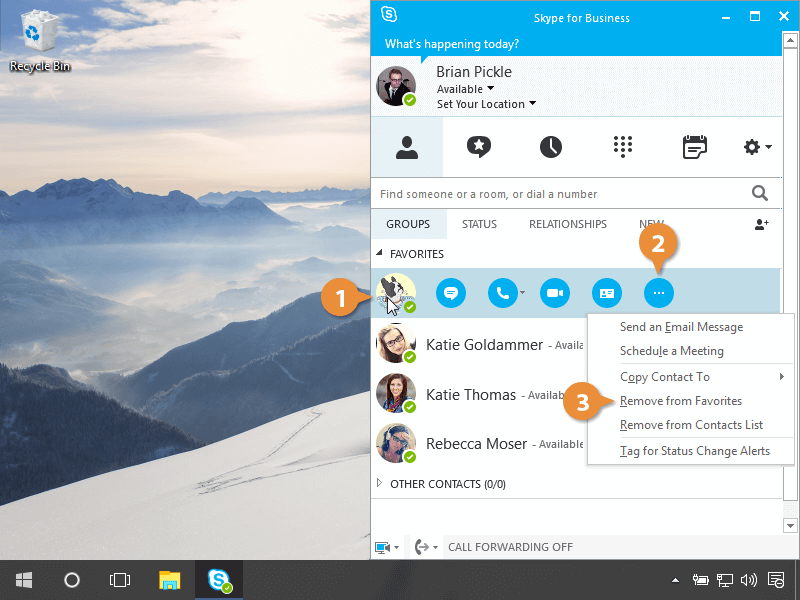800x600 pixels.
Task: Expand the Available status dropdown
Action: pos(490,89)
